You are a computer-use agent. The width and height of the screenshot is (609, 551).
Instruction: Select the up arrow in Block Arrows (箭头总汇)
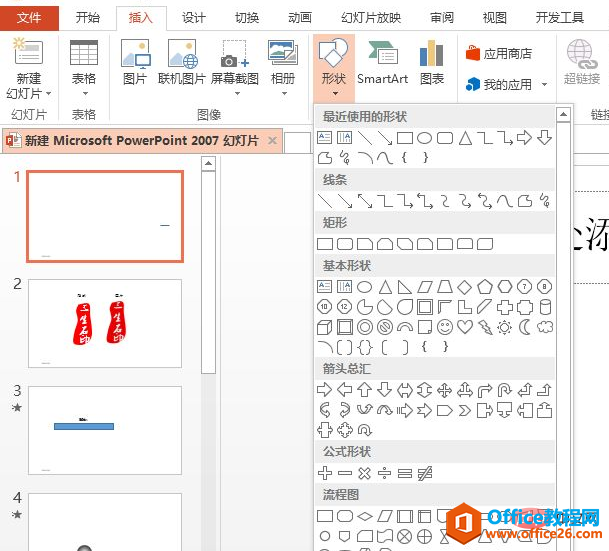(x=364, y=389)
